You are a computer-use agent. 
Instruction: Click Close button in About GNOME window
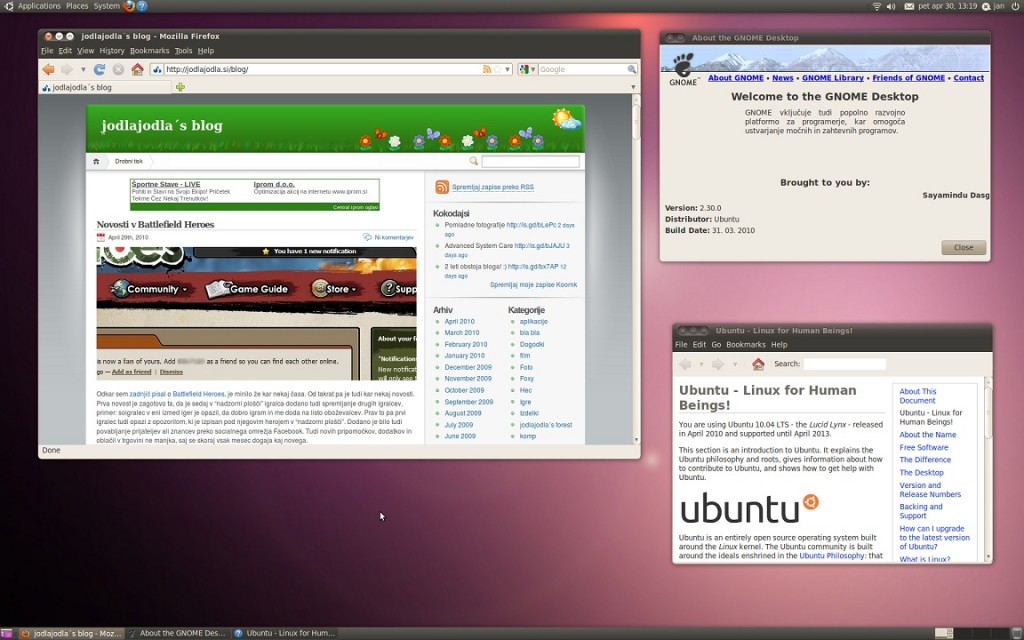click(x=963, y=248)
